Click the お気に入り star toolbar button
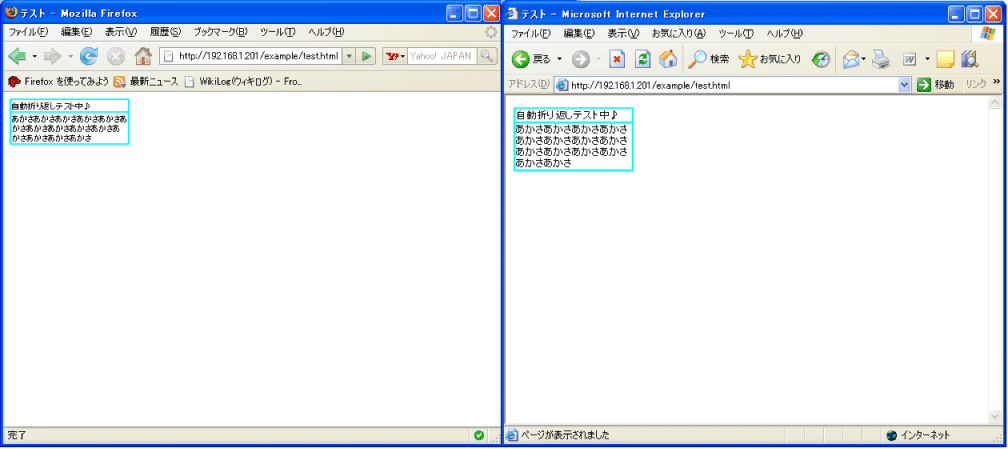The image size is (1008, 449). pyautogui.click(x=770, y=59)
